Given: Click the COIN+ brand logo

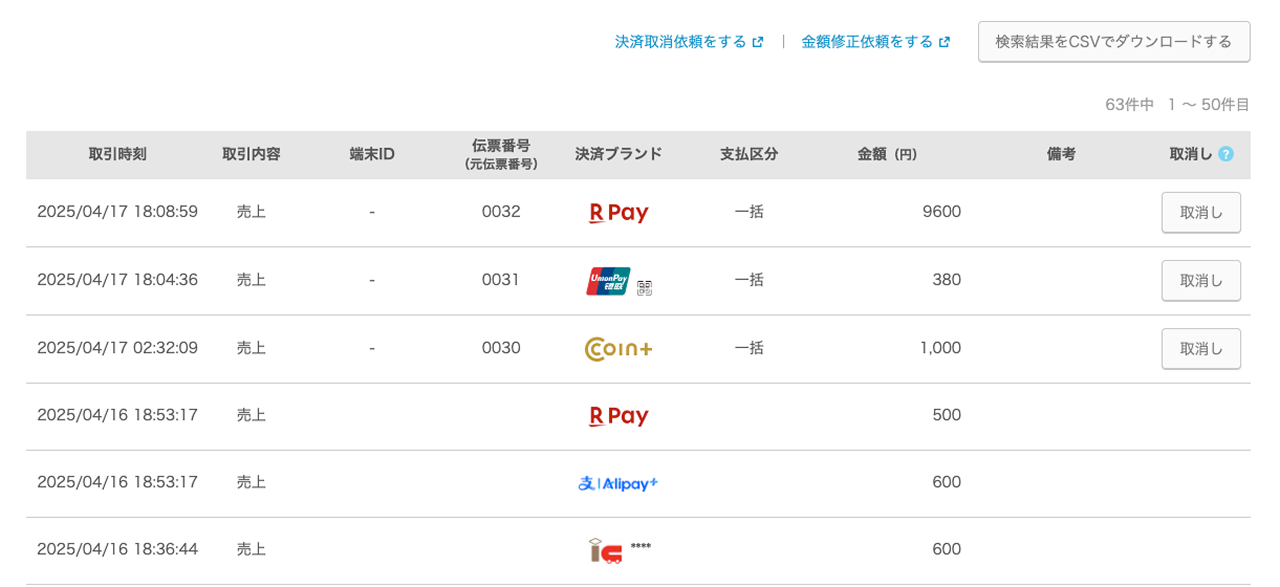Looking at the screenshot, I should tap(618, 349).
